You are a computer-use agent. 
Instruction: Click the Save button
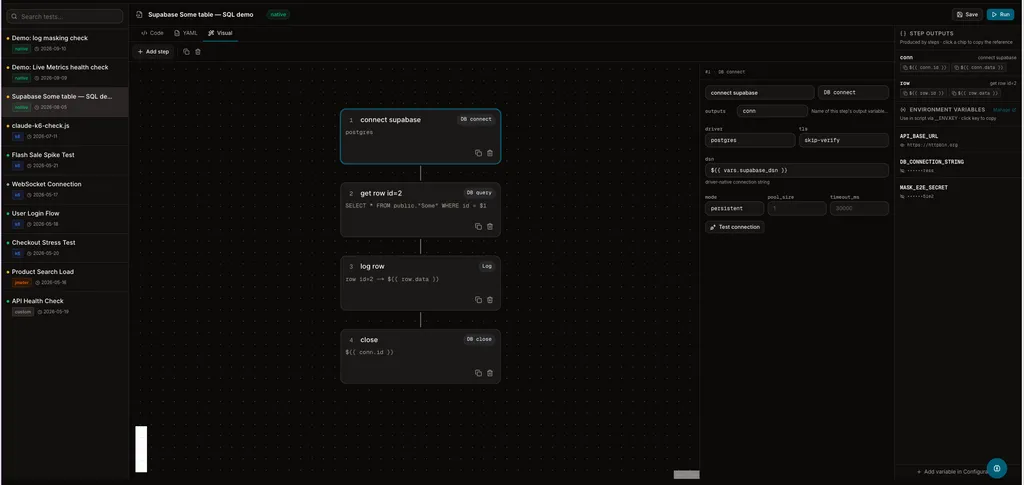coord(967,14)
